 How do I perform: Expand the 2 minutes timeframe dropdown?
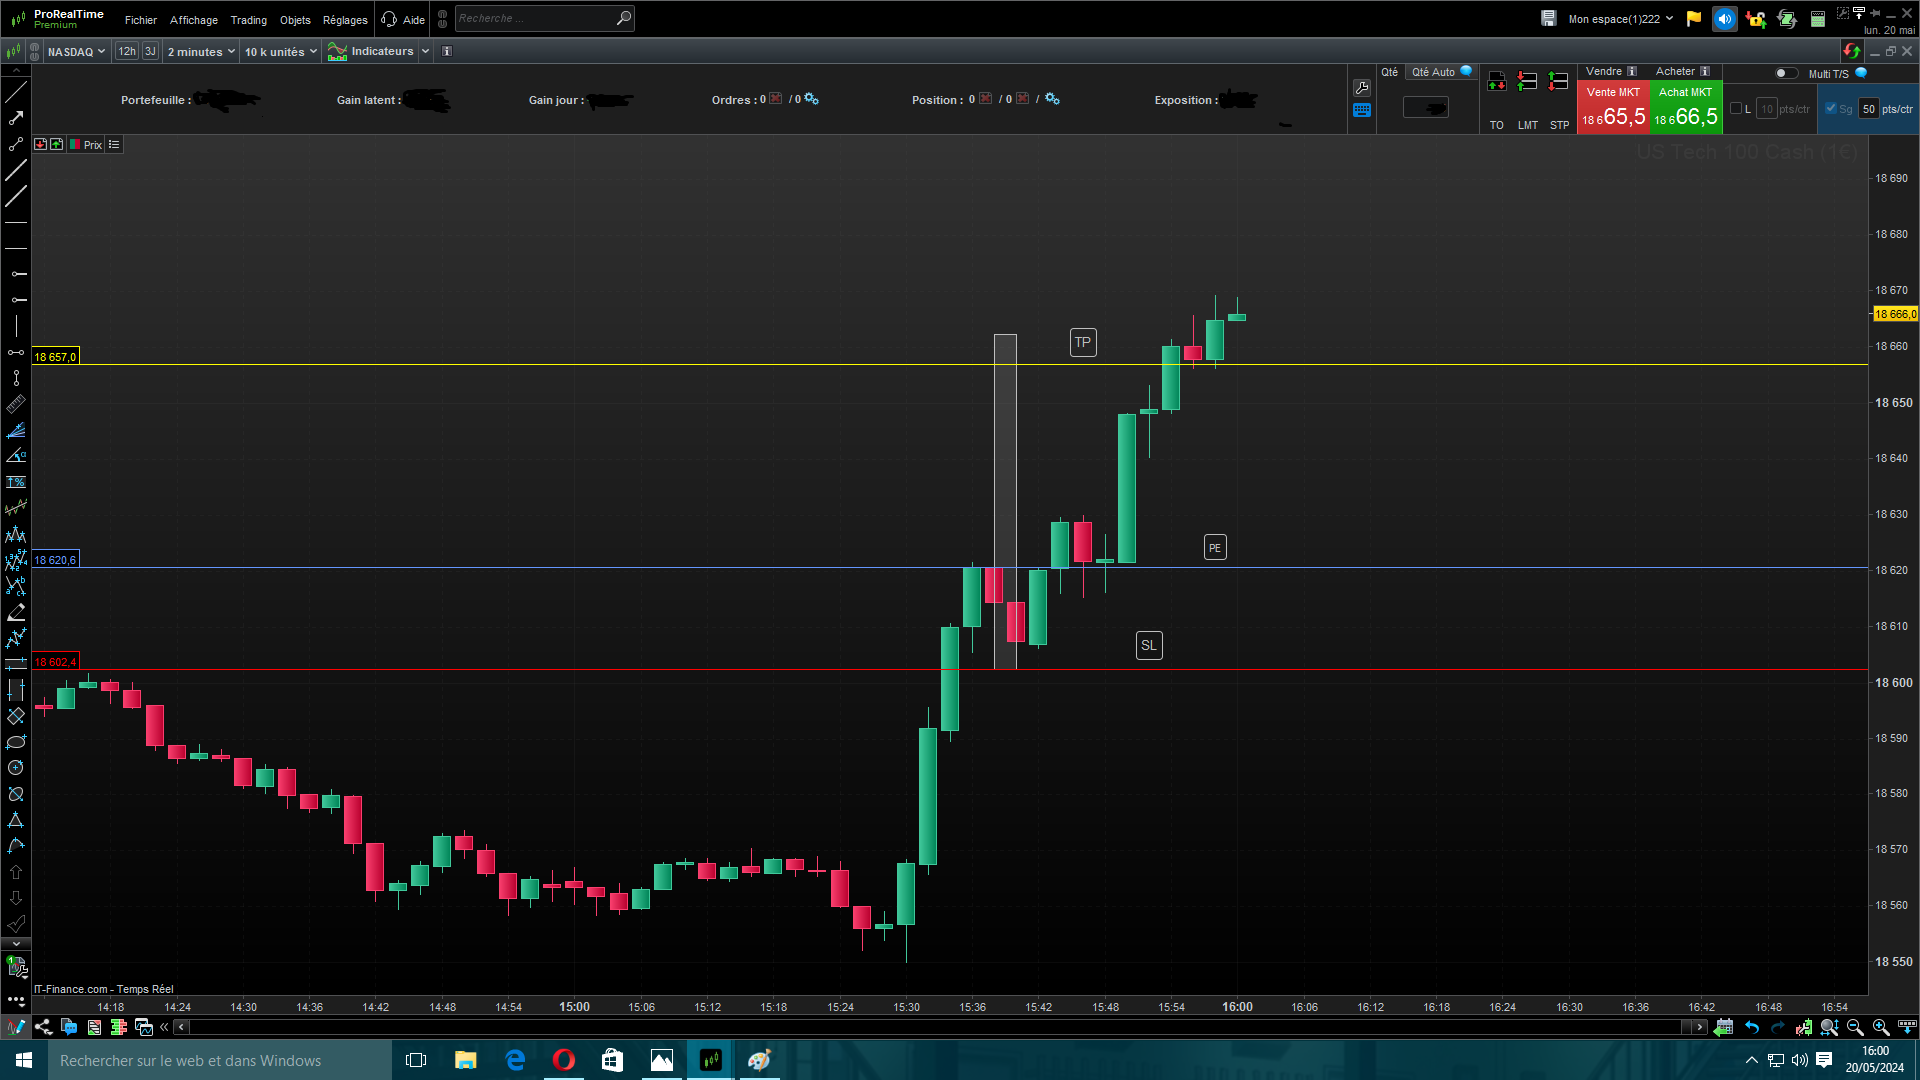(x=201, y=52)
